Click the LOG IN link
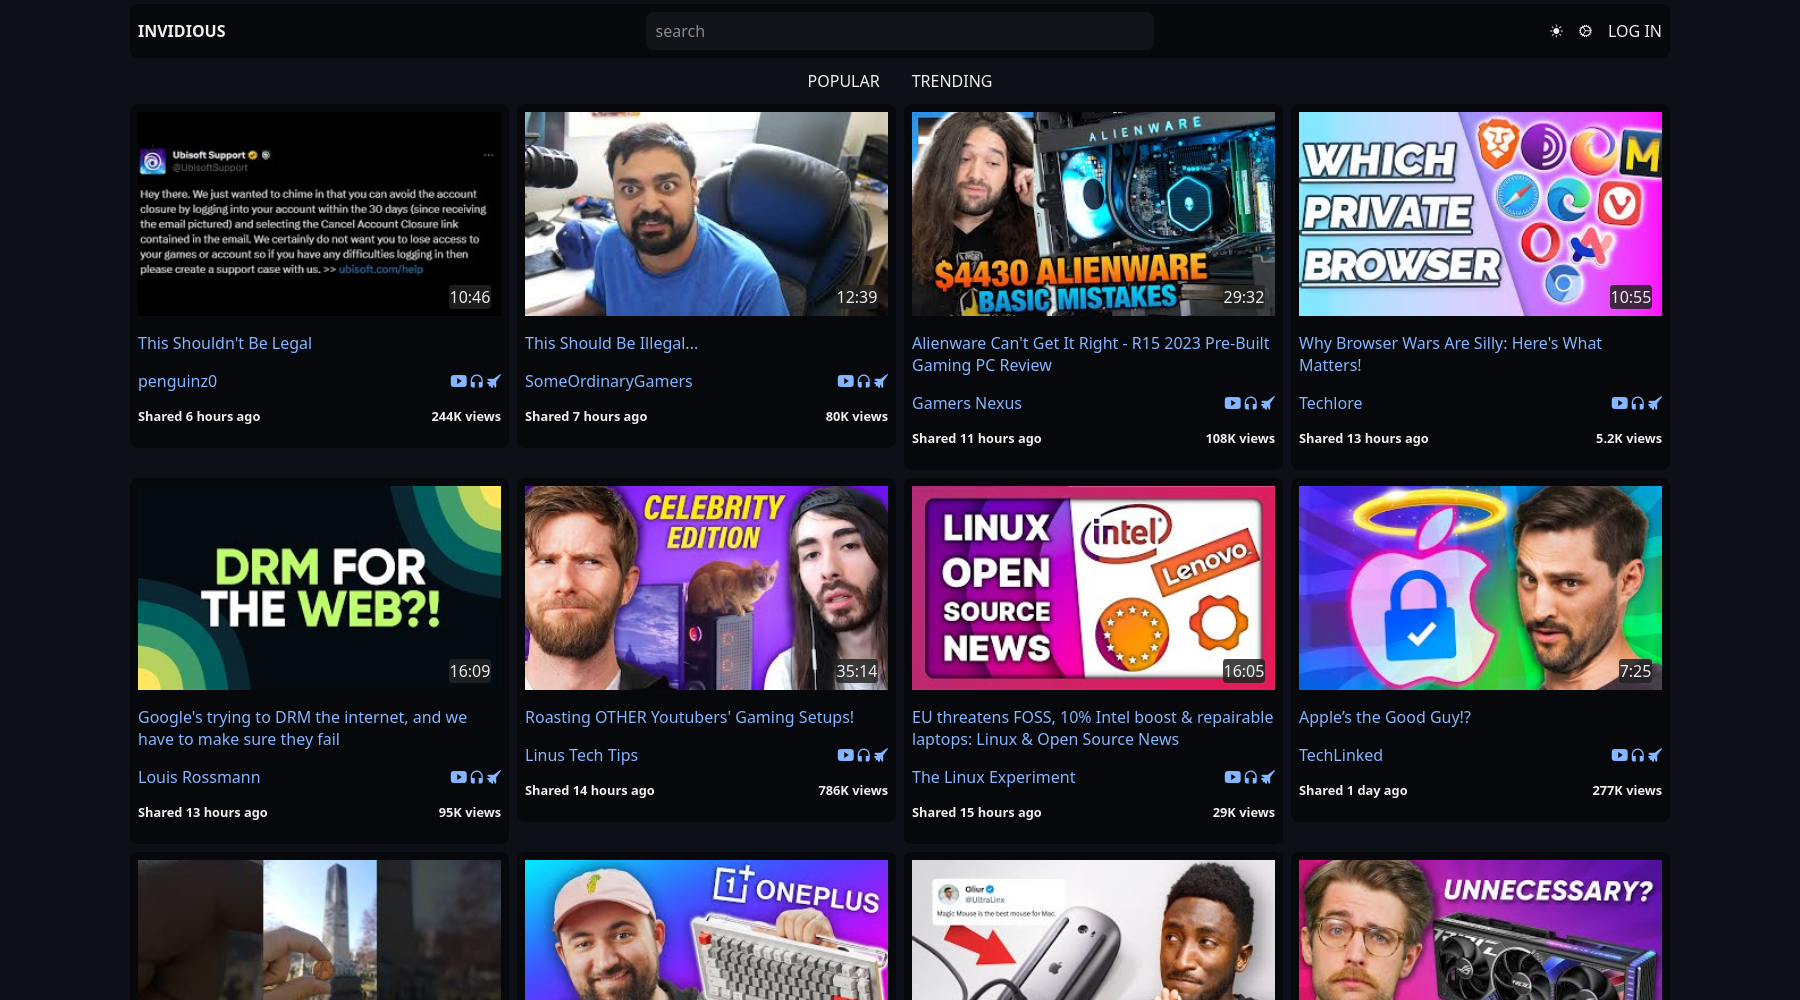Viewport: 1800px width, 1000px height. (x=1634, y=31)
